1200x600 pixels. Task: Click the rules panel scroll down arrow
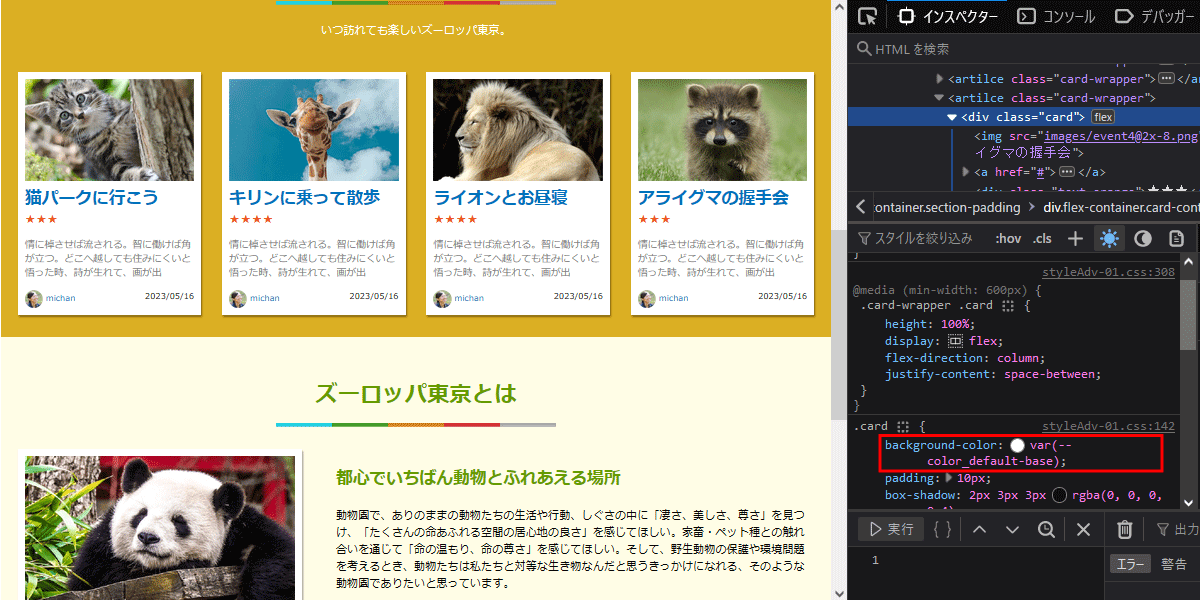pyautogui.click(x=1188, y=502)
